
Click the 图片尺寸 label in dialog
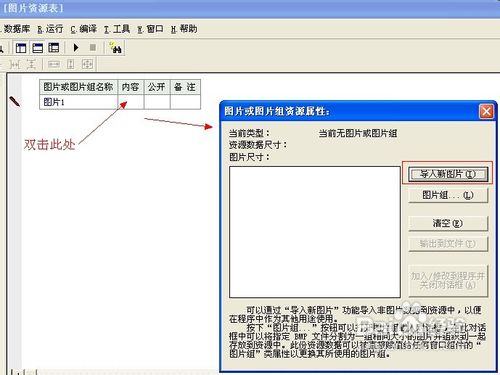point(249,157)
